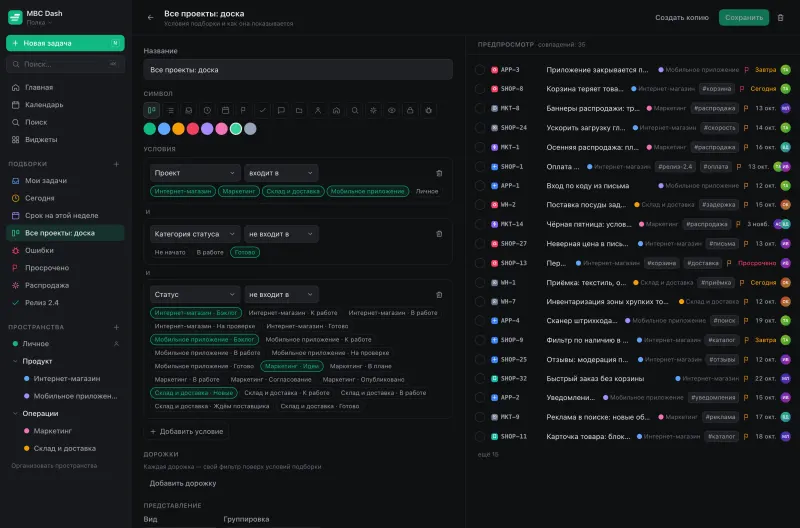
Task: Pick the gray color swatch
Action: click(x=250, y=129)
